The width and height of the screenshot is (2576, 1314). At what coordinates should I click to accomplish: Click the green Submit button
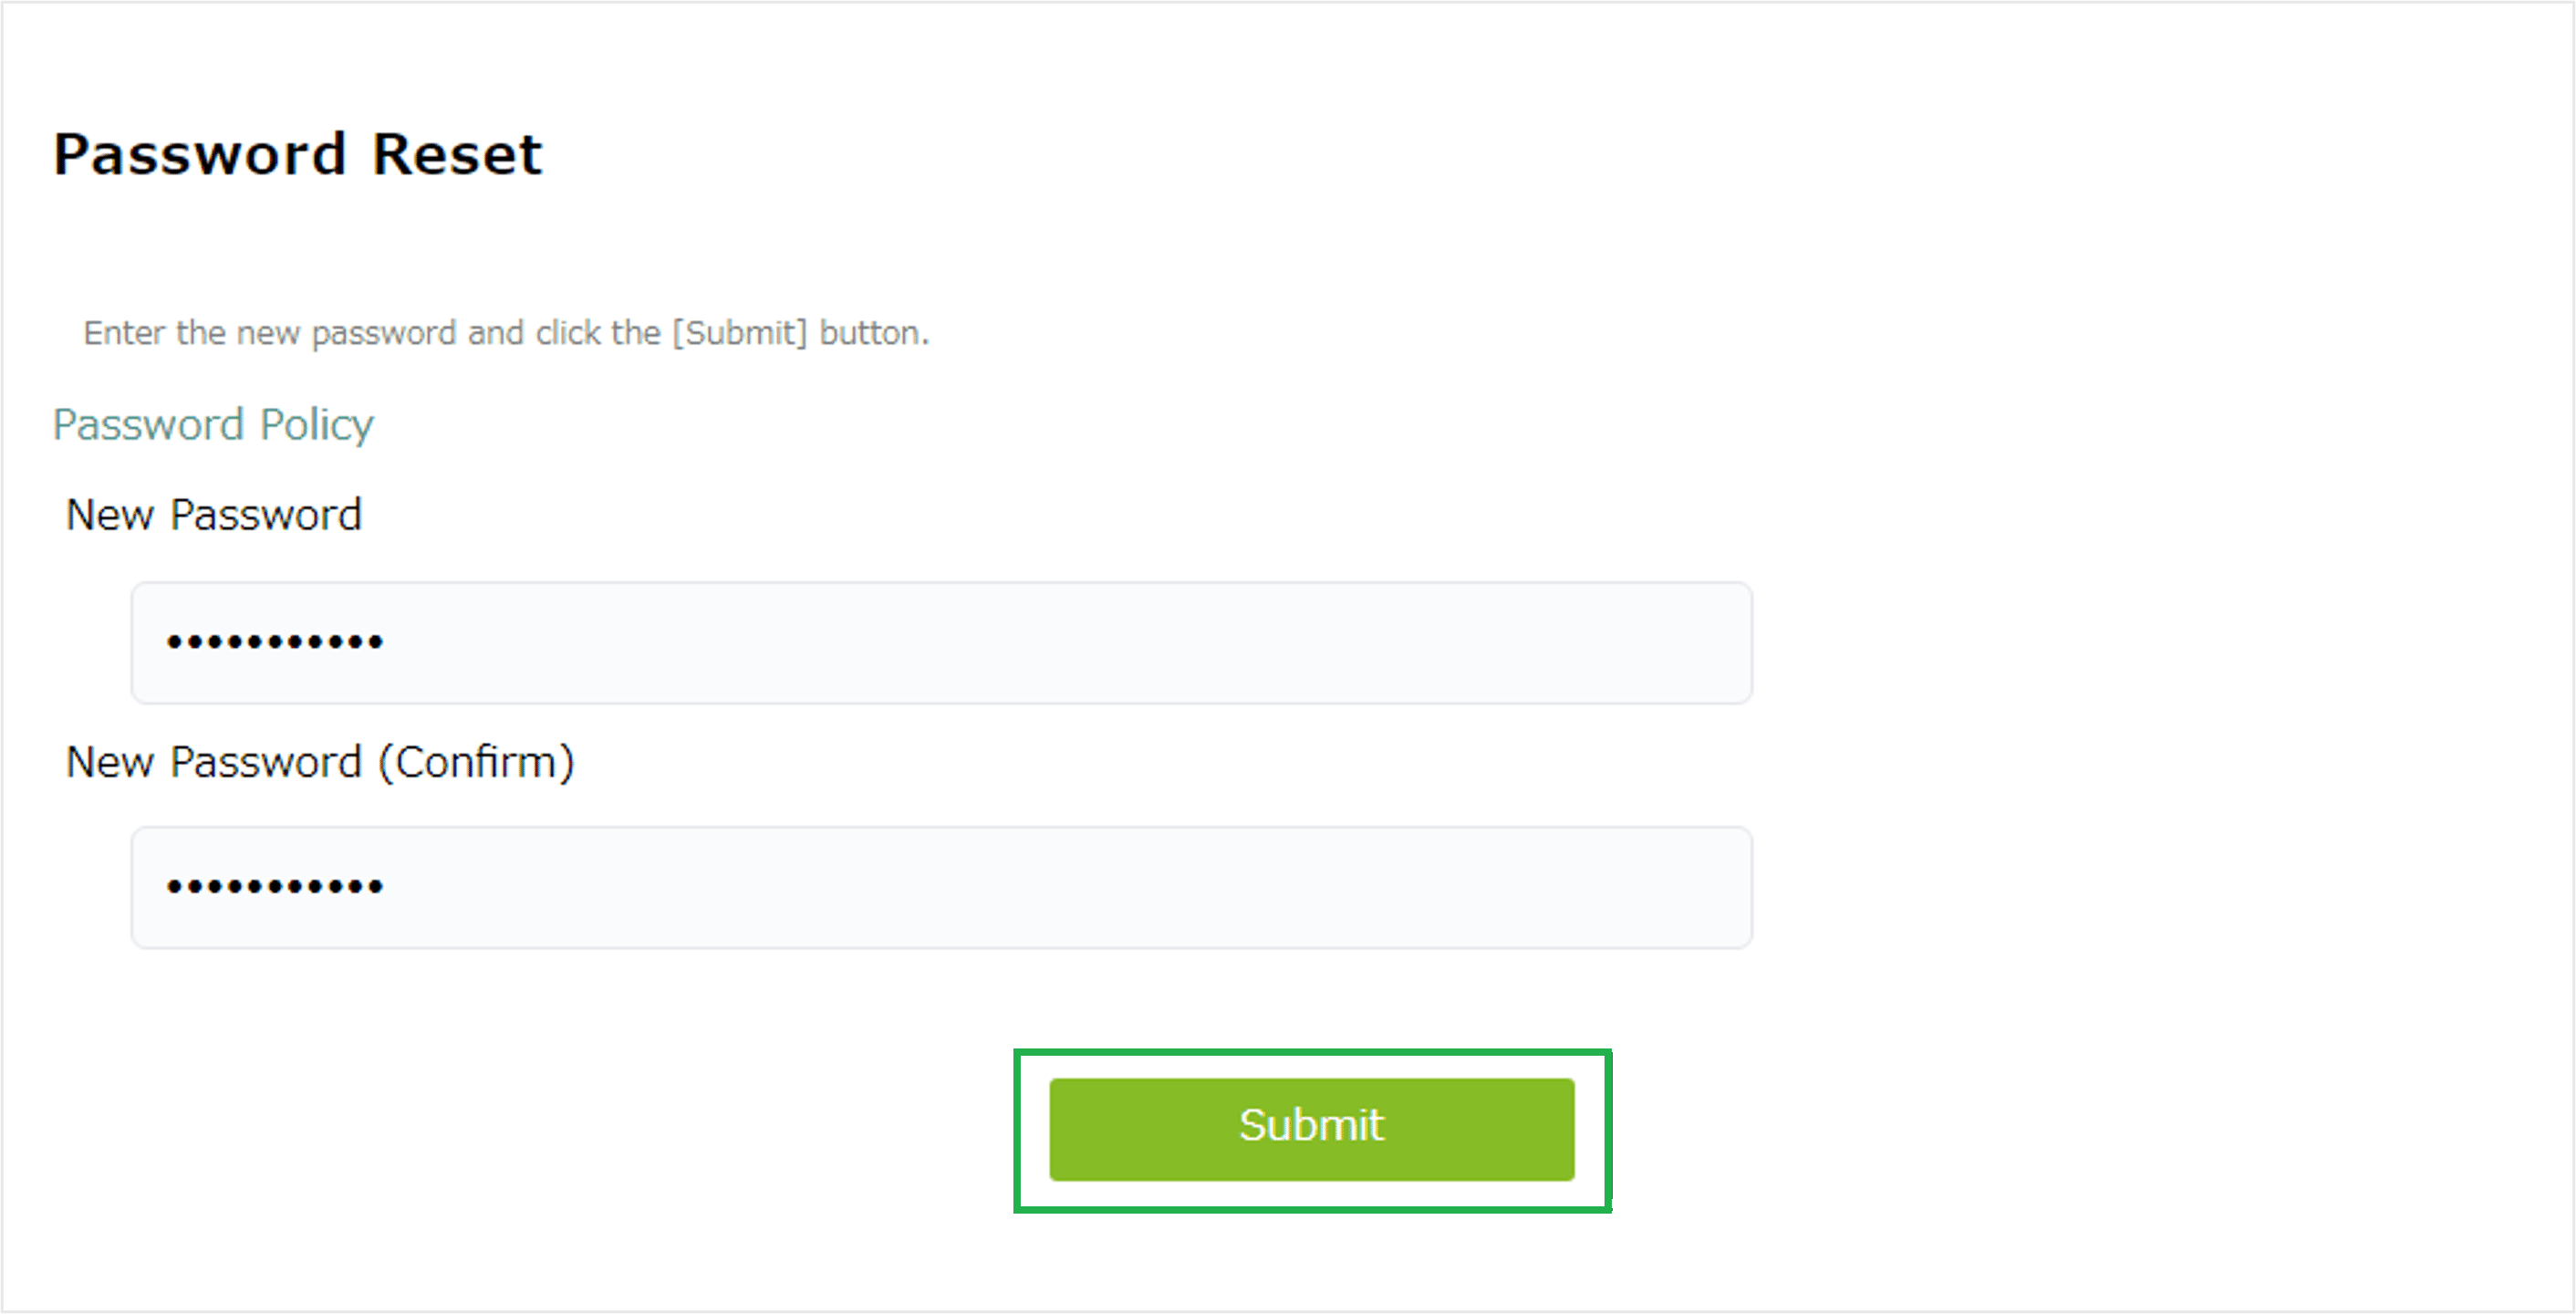click(x=1311, y=1129)
